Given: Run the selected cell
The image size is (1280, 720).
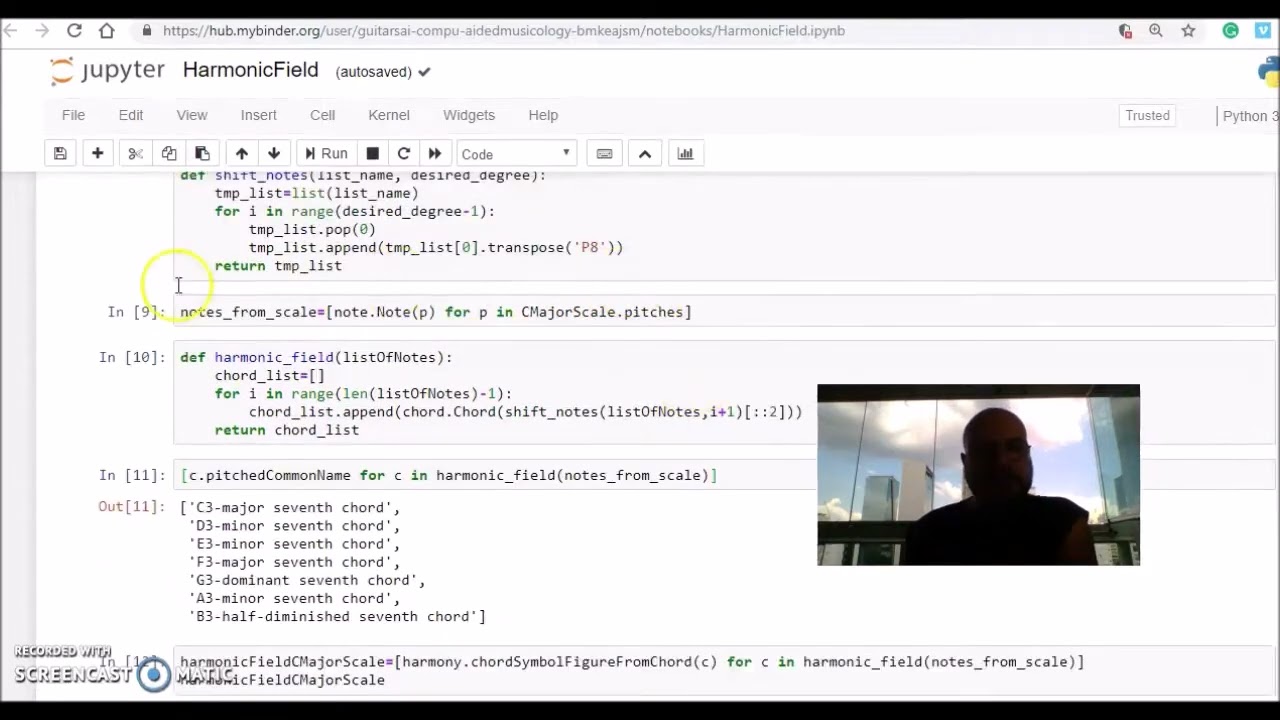Looking at the screenshot, I should coord(326,154).
